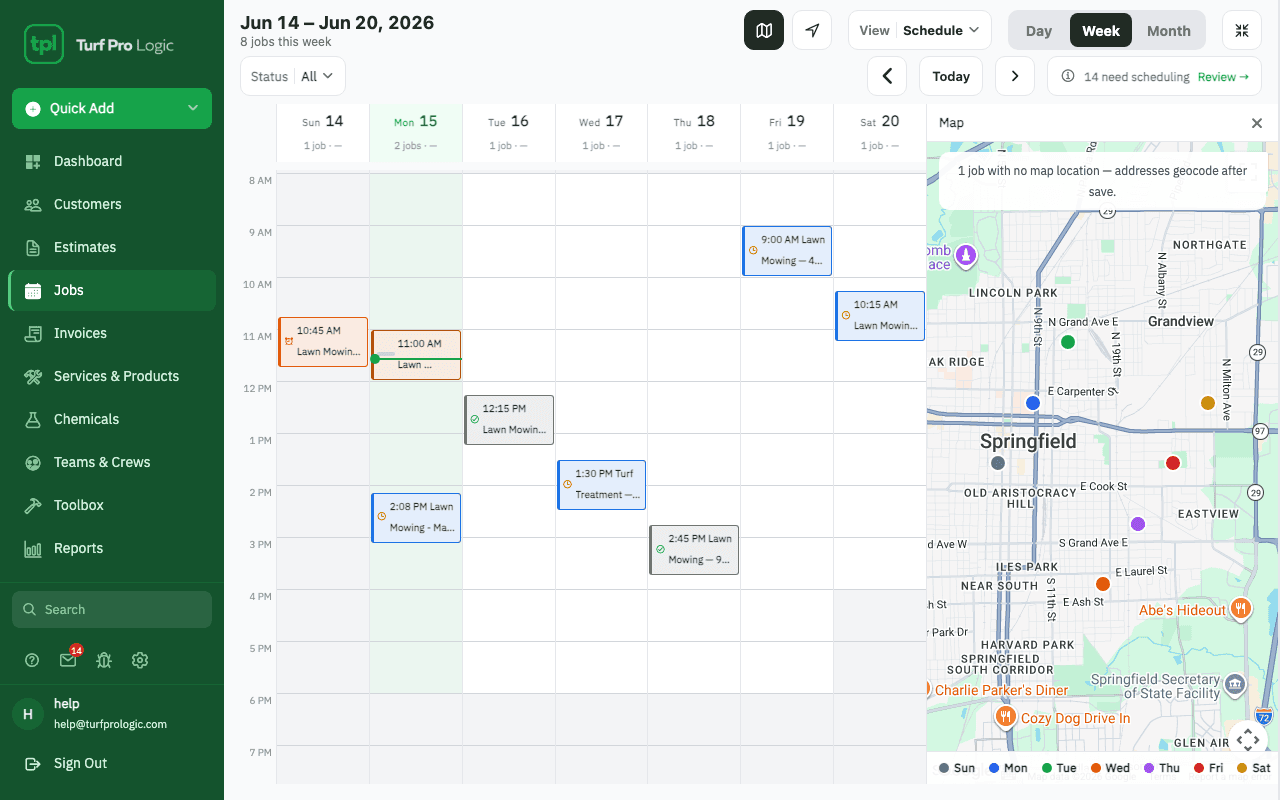Click the purple Thursday map pin
This screenshot has width=1280, height=800.
point(1138,524)
